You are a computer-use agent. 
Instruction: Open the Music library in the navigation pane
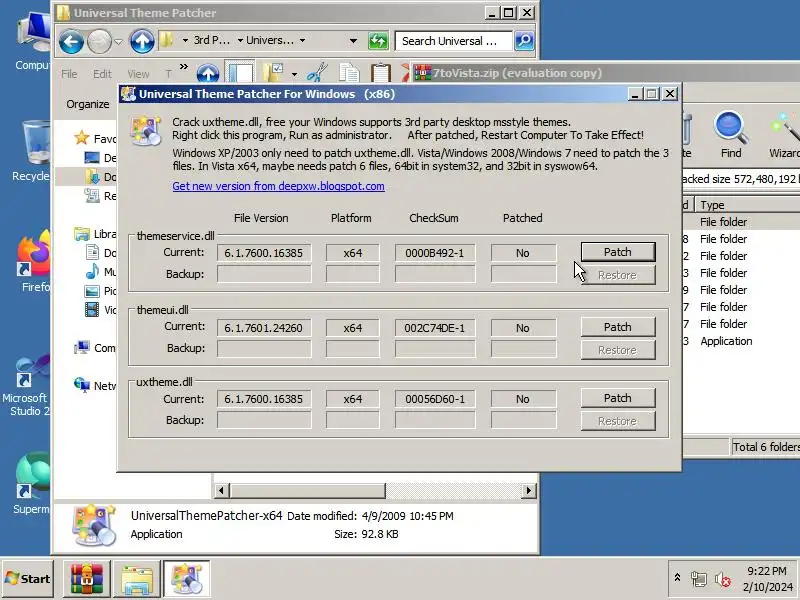[101, 272]
